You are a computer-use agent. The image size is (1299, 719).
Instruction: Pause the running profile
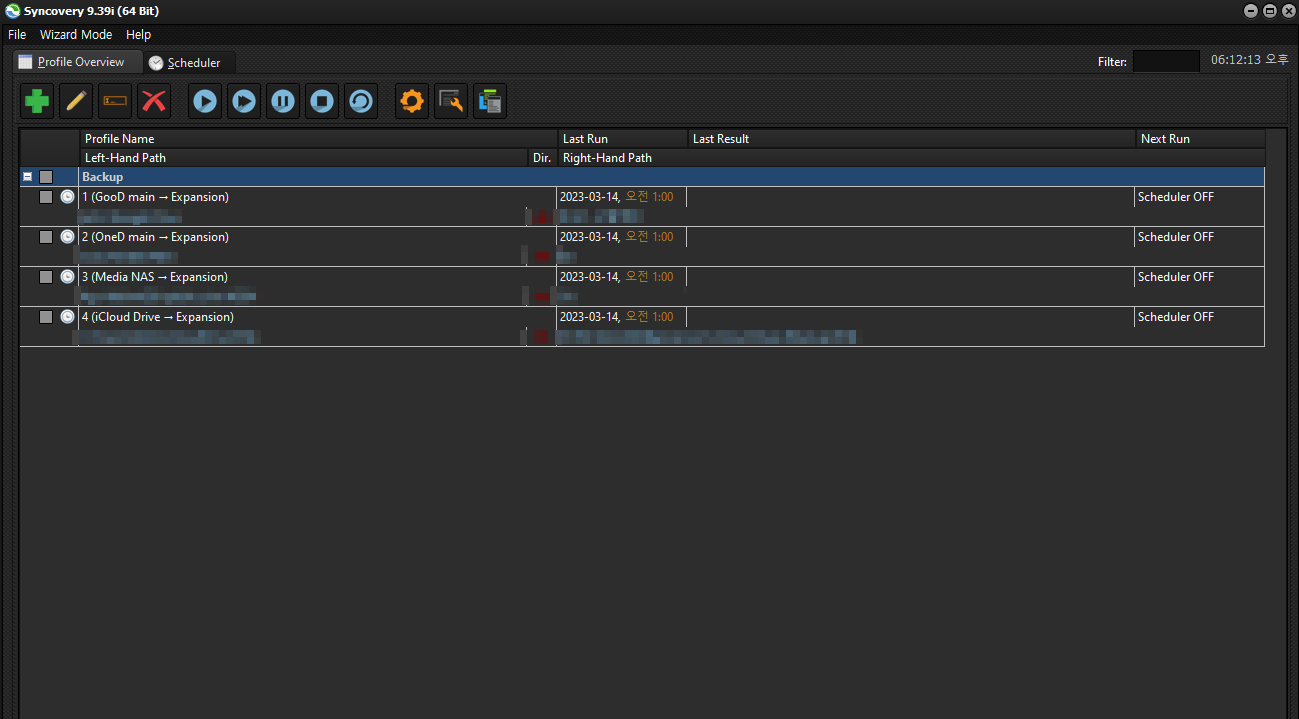click(283, 101)
